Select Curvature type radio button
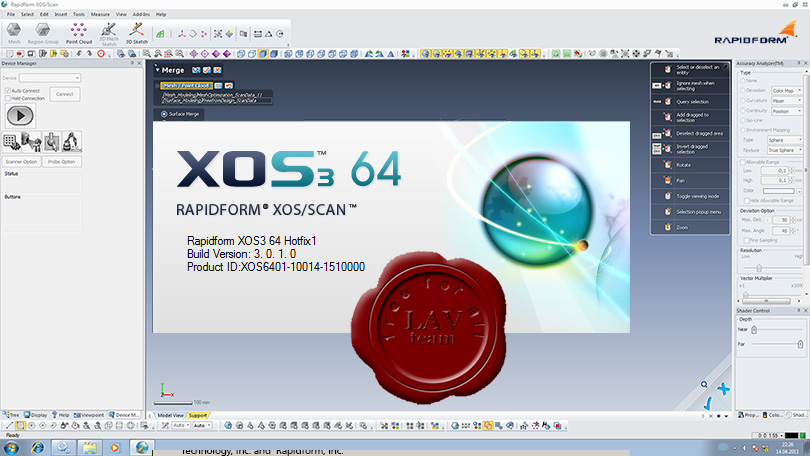This screenshot has width=810, height=456. [743, 101]
